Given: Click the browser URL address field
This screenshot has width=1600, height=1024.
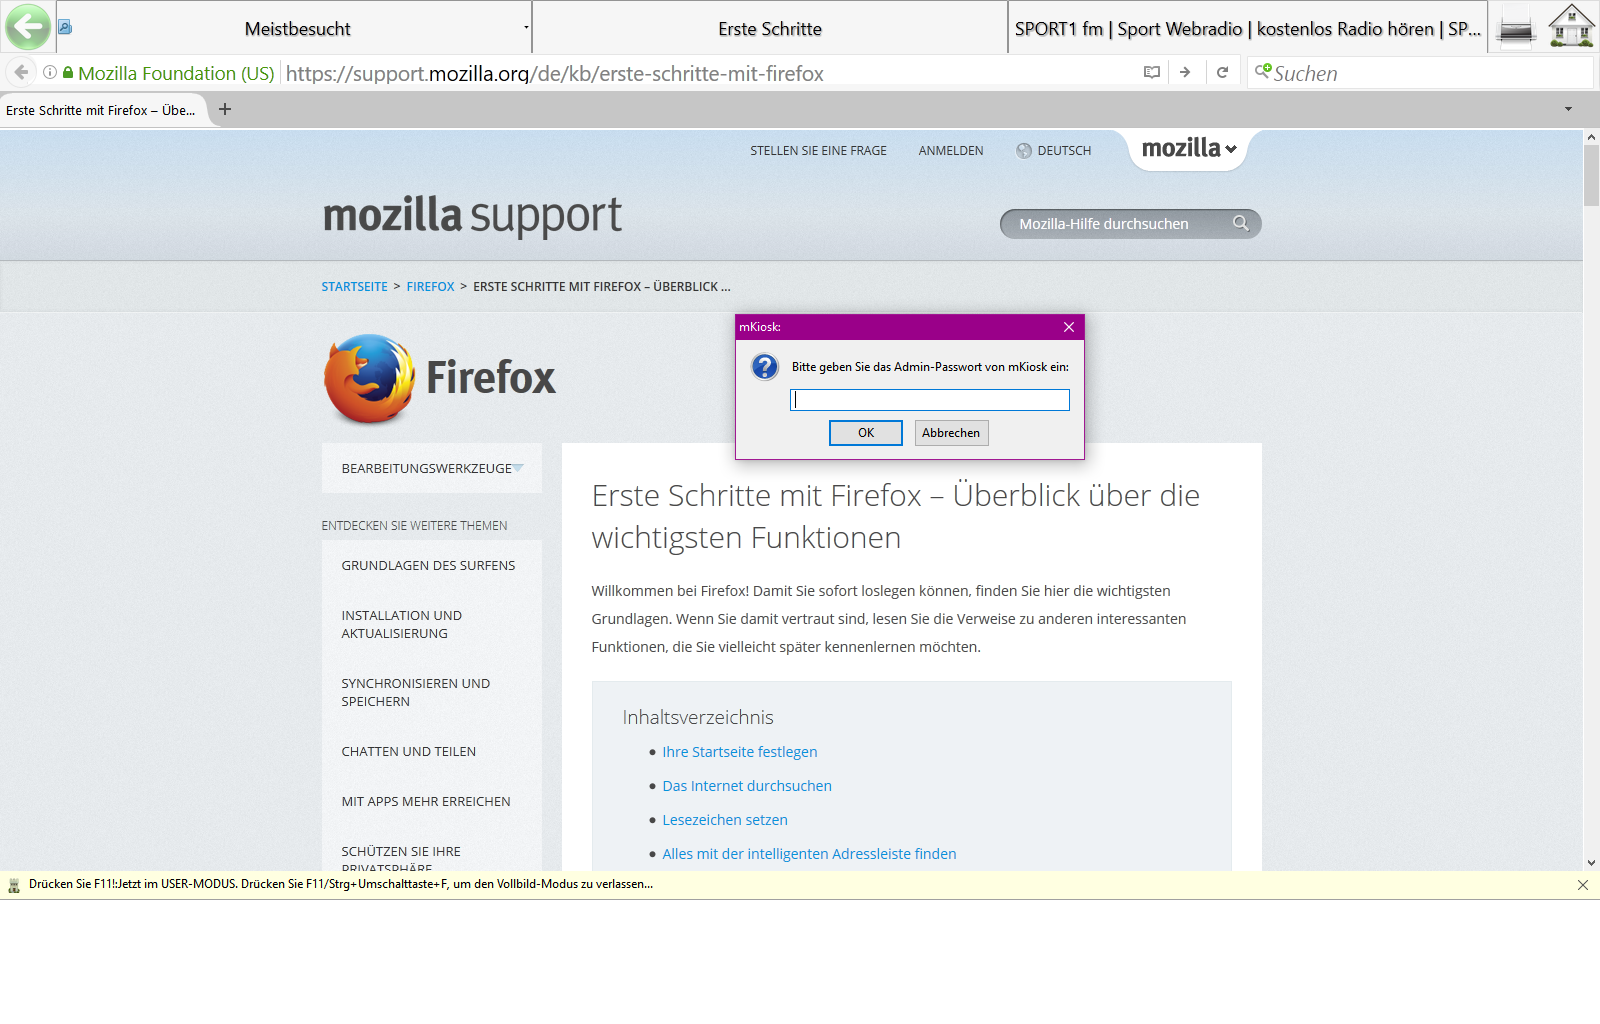Looking at the screenshot, I should (710, 73).
